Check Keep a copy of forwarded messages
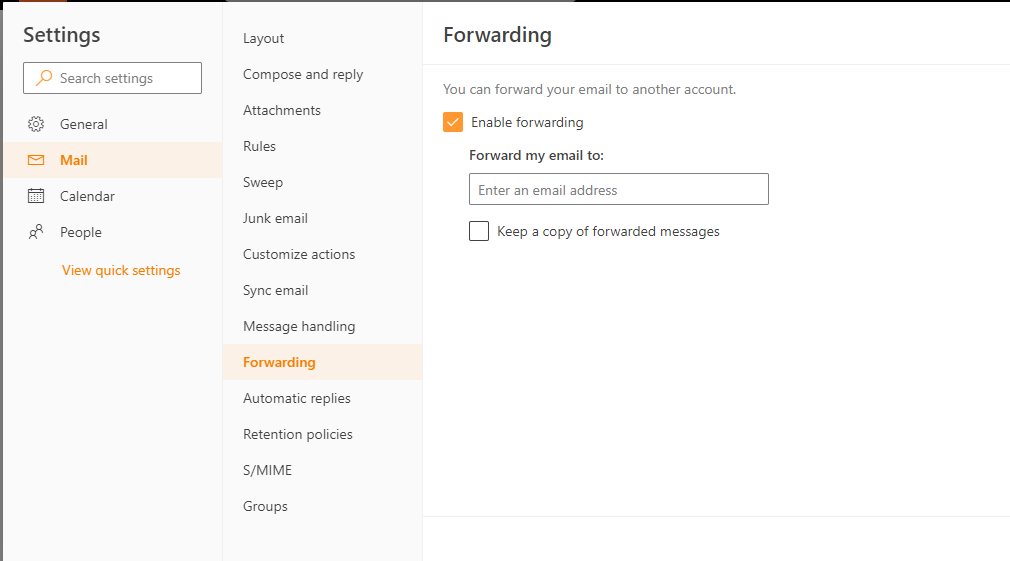The height and width of the screenshot is (561, 1010). [479, 231]
